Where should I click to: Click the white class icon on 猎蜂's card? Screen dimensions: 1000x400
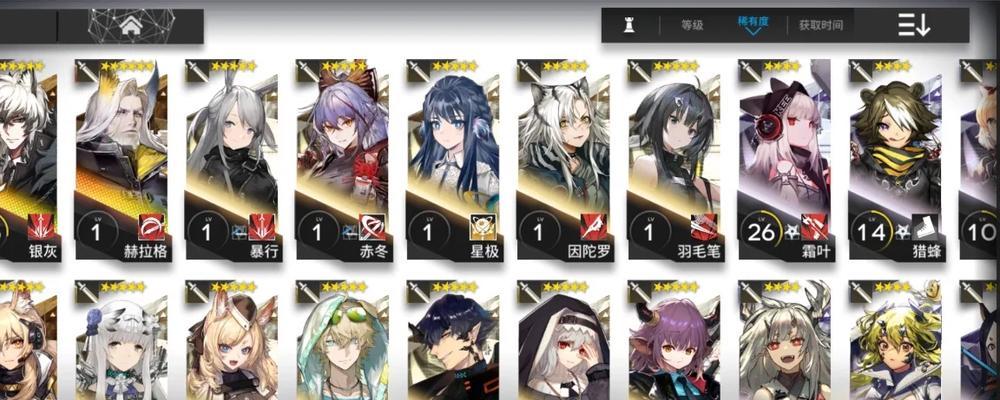click(x=925, y=226)
